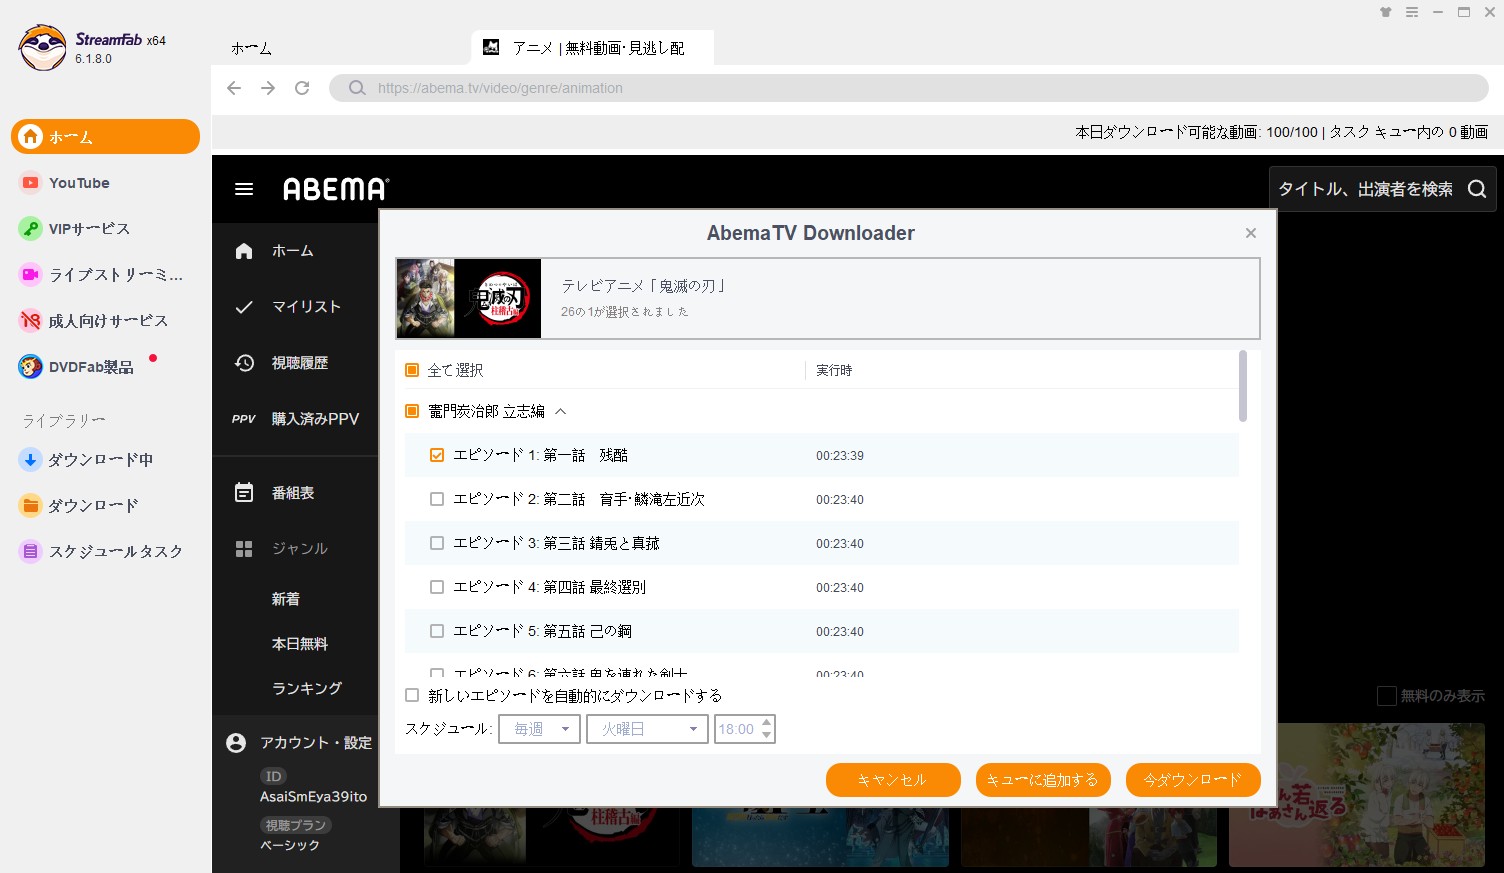Click the 実行時 column header

[x=834, y=370]
